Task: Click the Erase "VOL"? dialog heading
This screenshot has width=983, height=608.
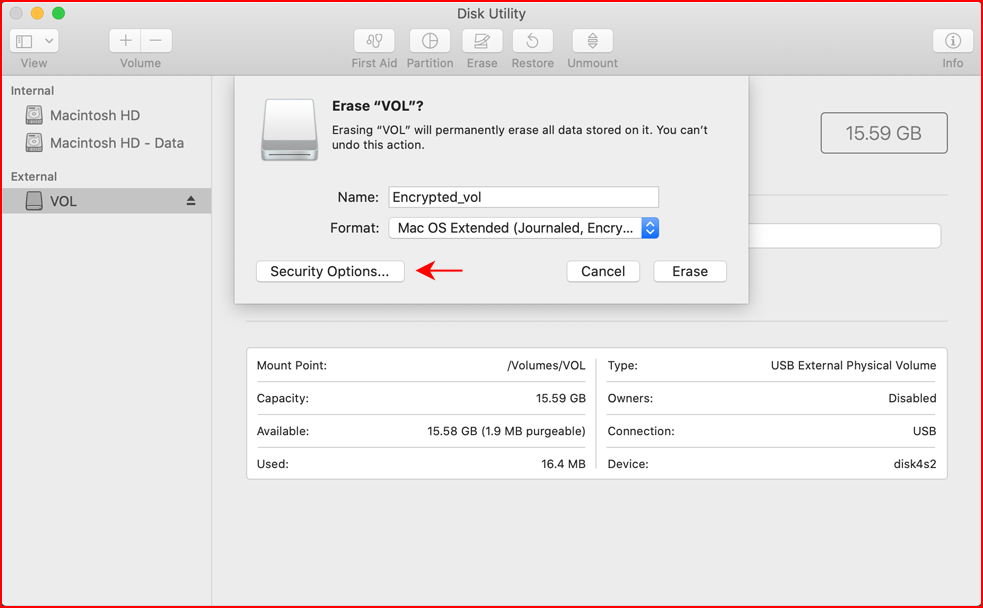Action: [377, 106]
